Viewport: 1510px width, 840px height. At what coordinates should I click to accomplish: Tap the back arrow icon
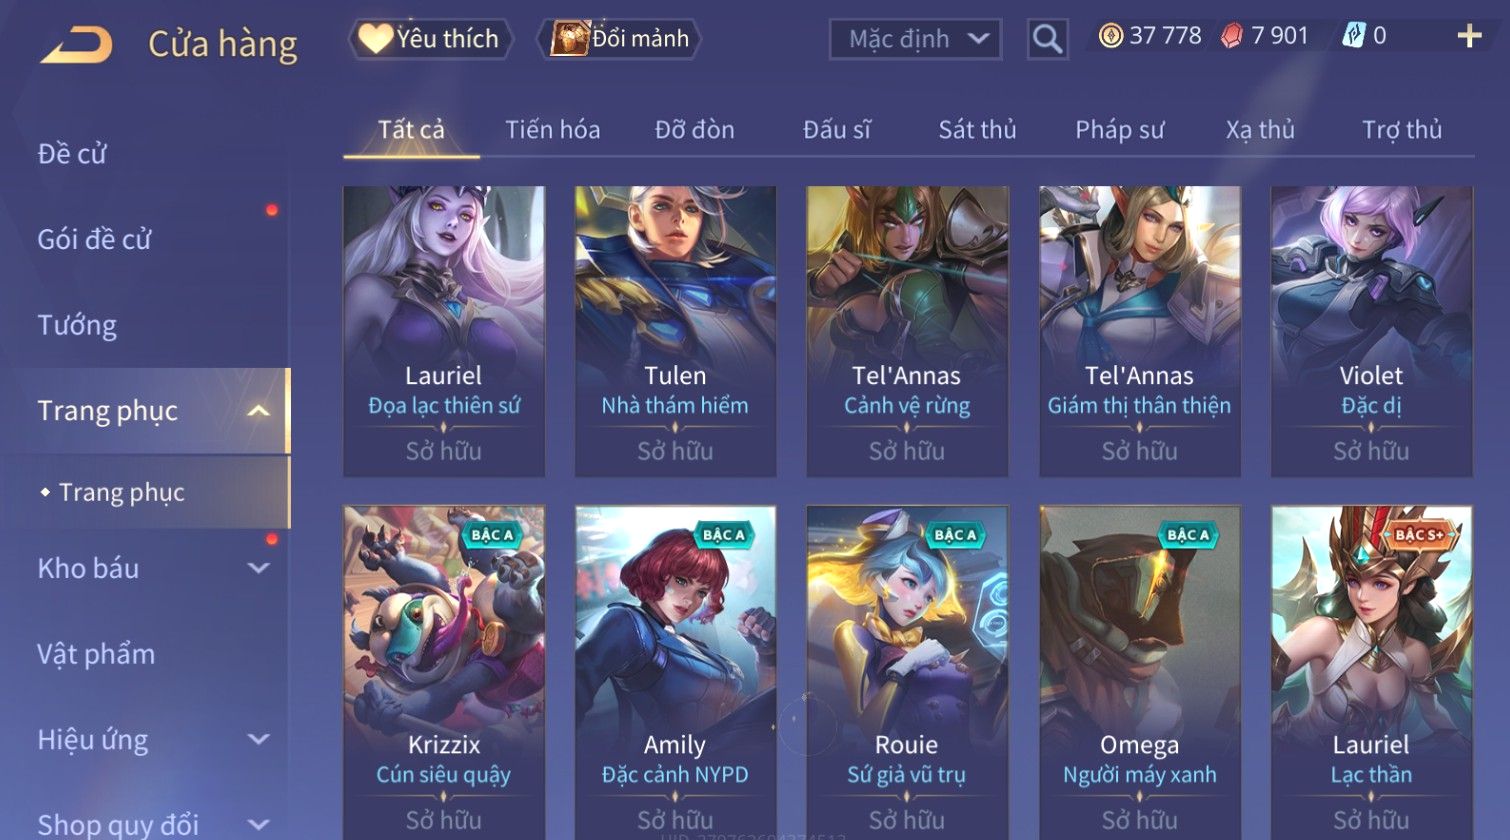click(76, 44)
